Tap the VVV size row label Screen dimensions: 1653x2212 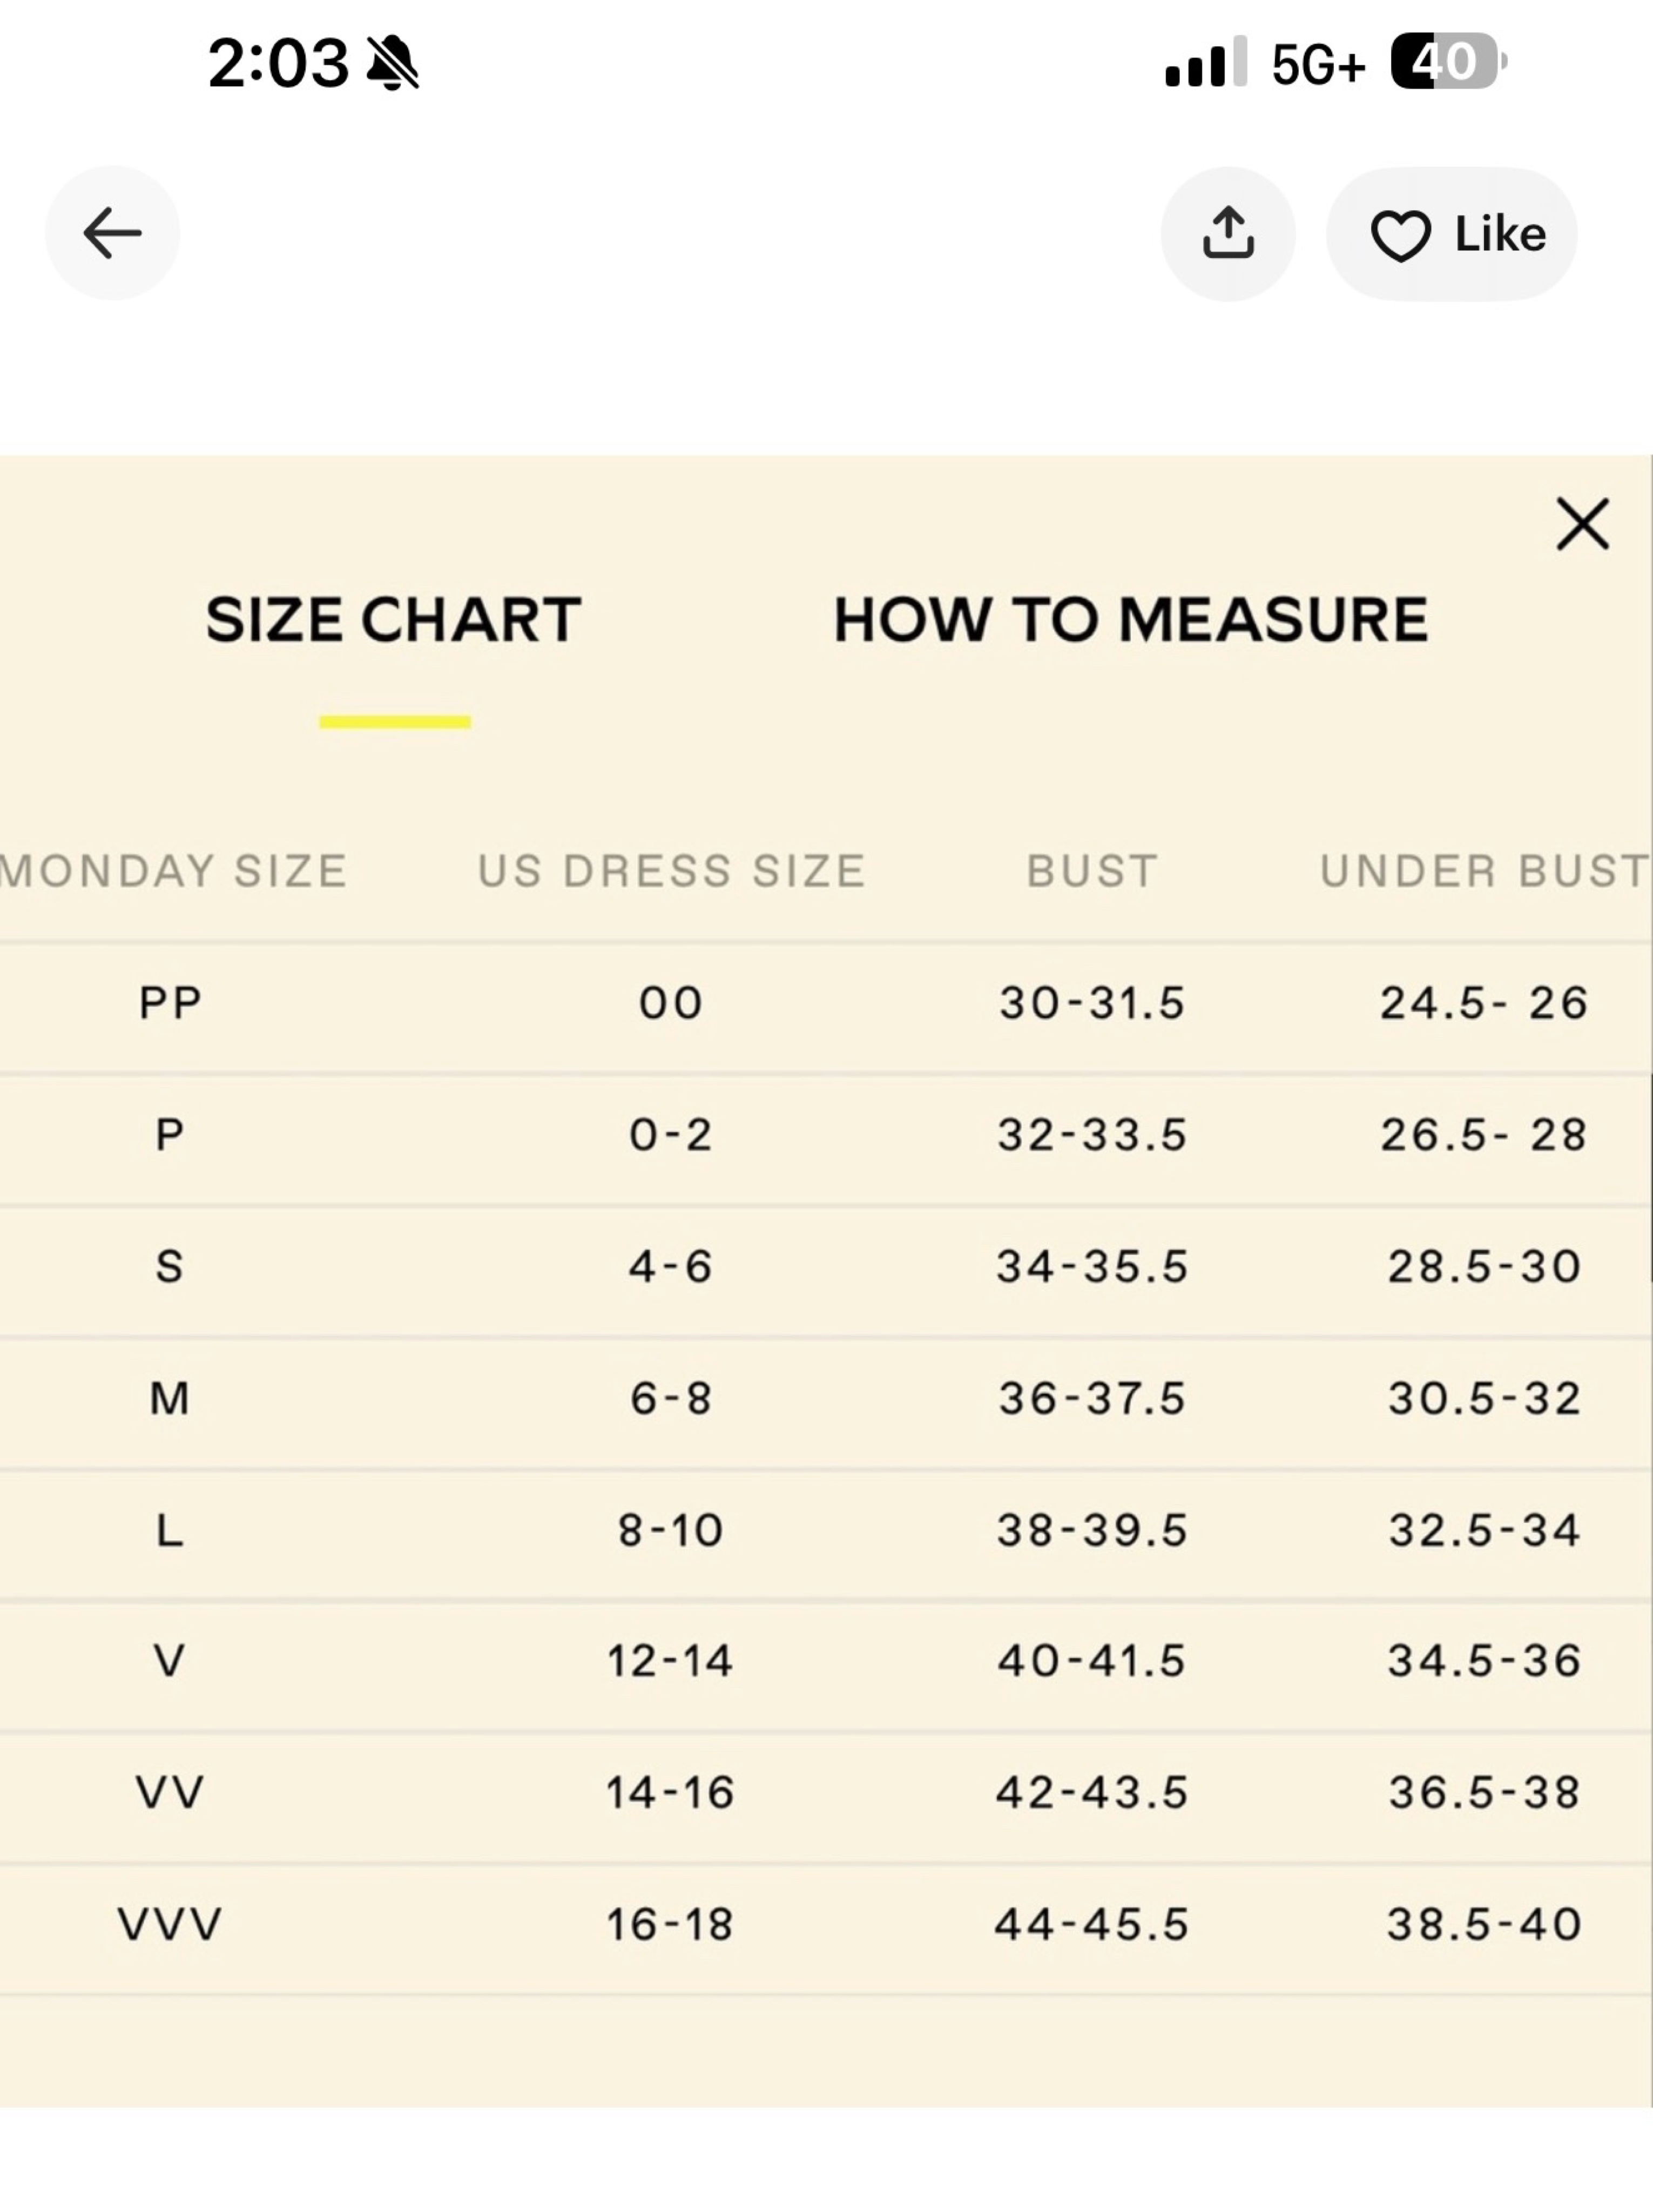coord(170,1924)
